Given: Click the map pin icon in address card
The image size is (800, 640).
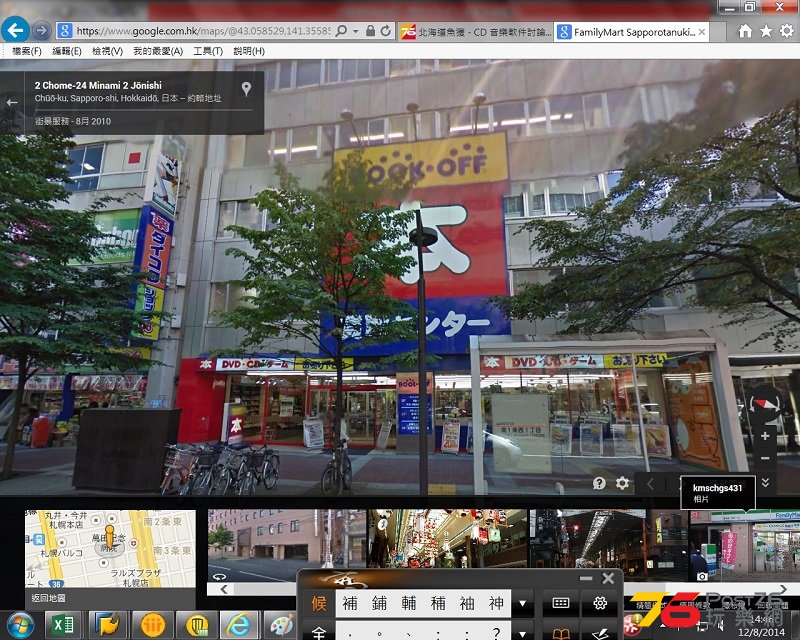Looking at the screenshot, I should [246, 89].
